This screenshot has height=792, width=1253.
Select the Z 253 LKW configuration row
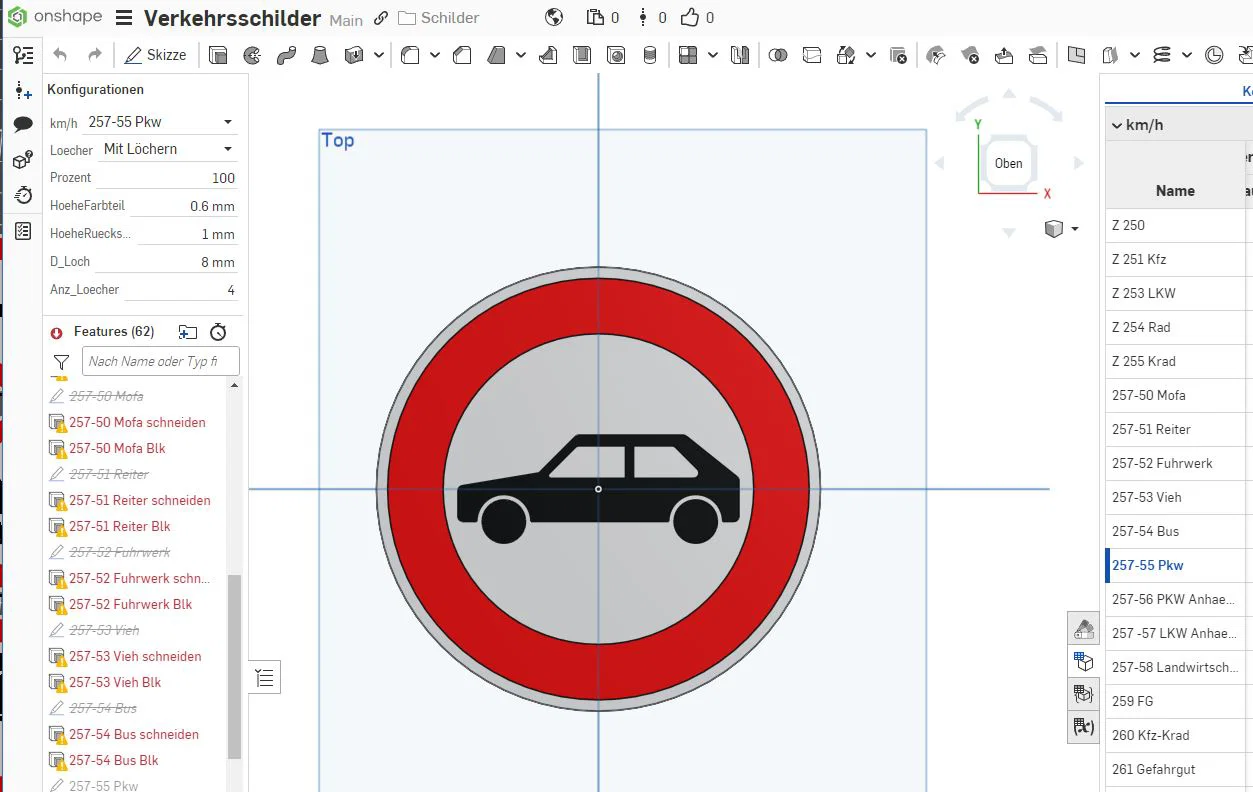1144,293
